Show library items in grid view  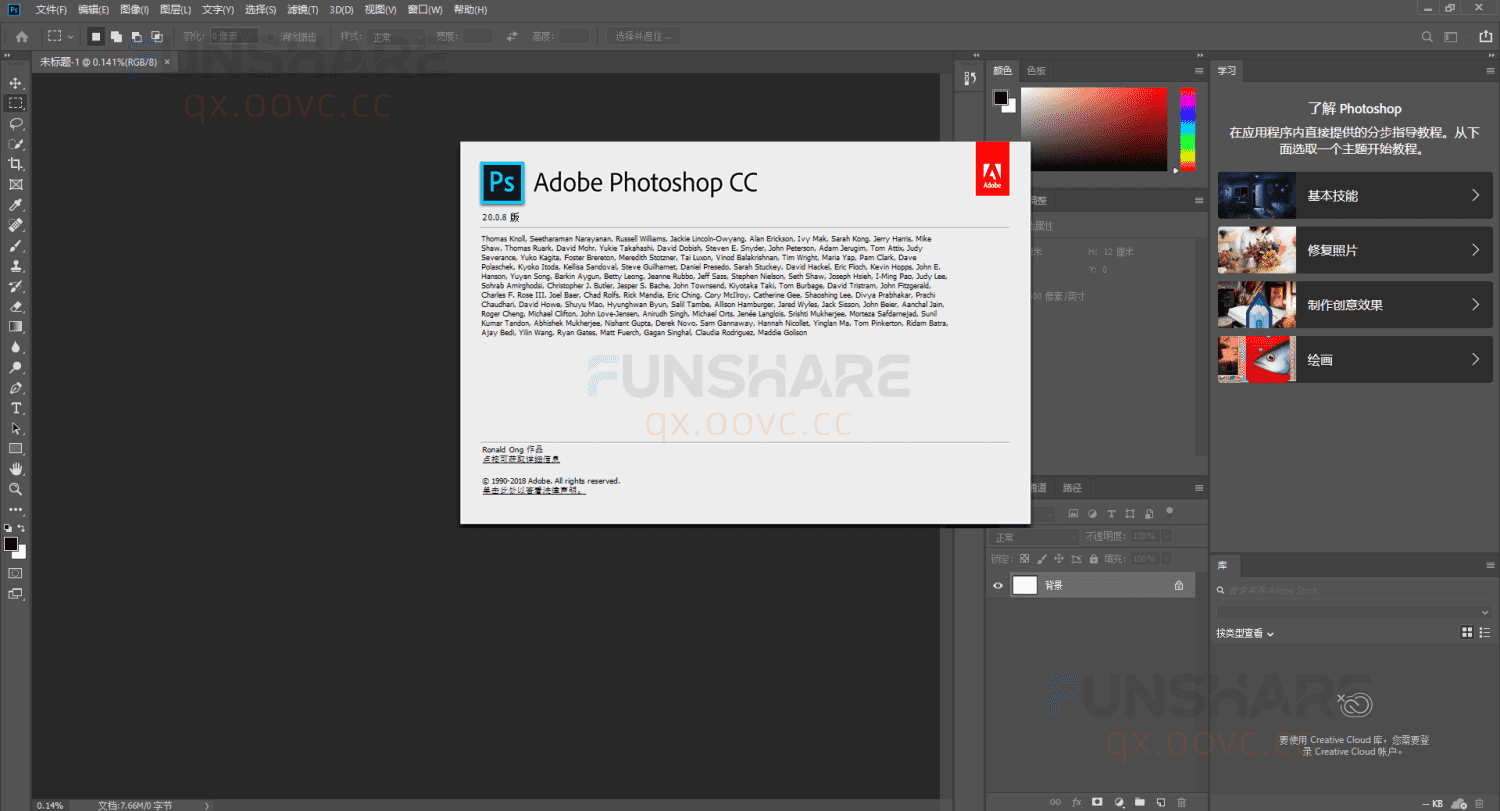click(x=1467, y=632)
